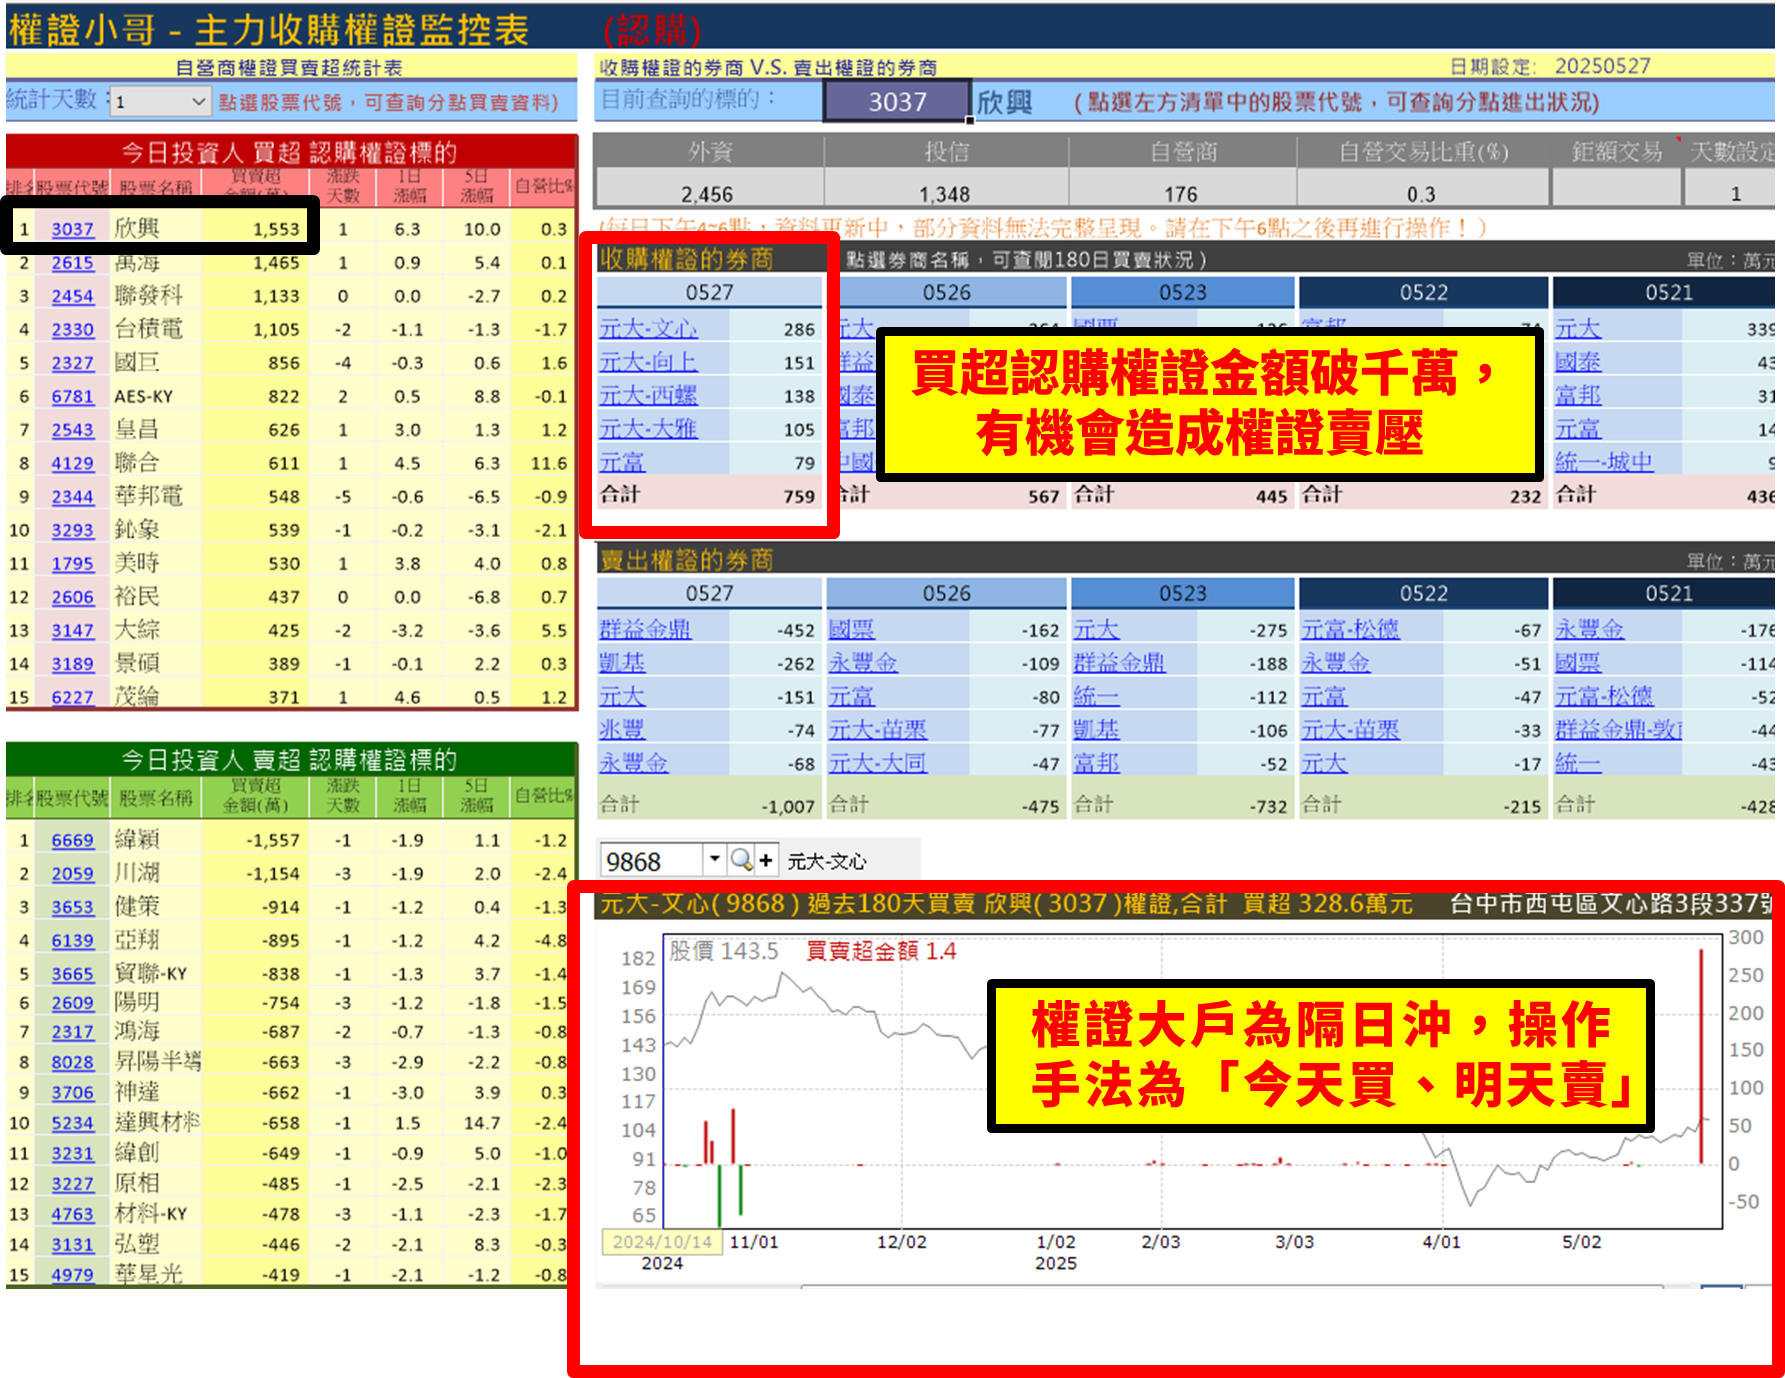Screen dimensions: 1785x1378
Task: Click broker 元大-大雅 in 0527 buyers
Action: [648, 429]
